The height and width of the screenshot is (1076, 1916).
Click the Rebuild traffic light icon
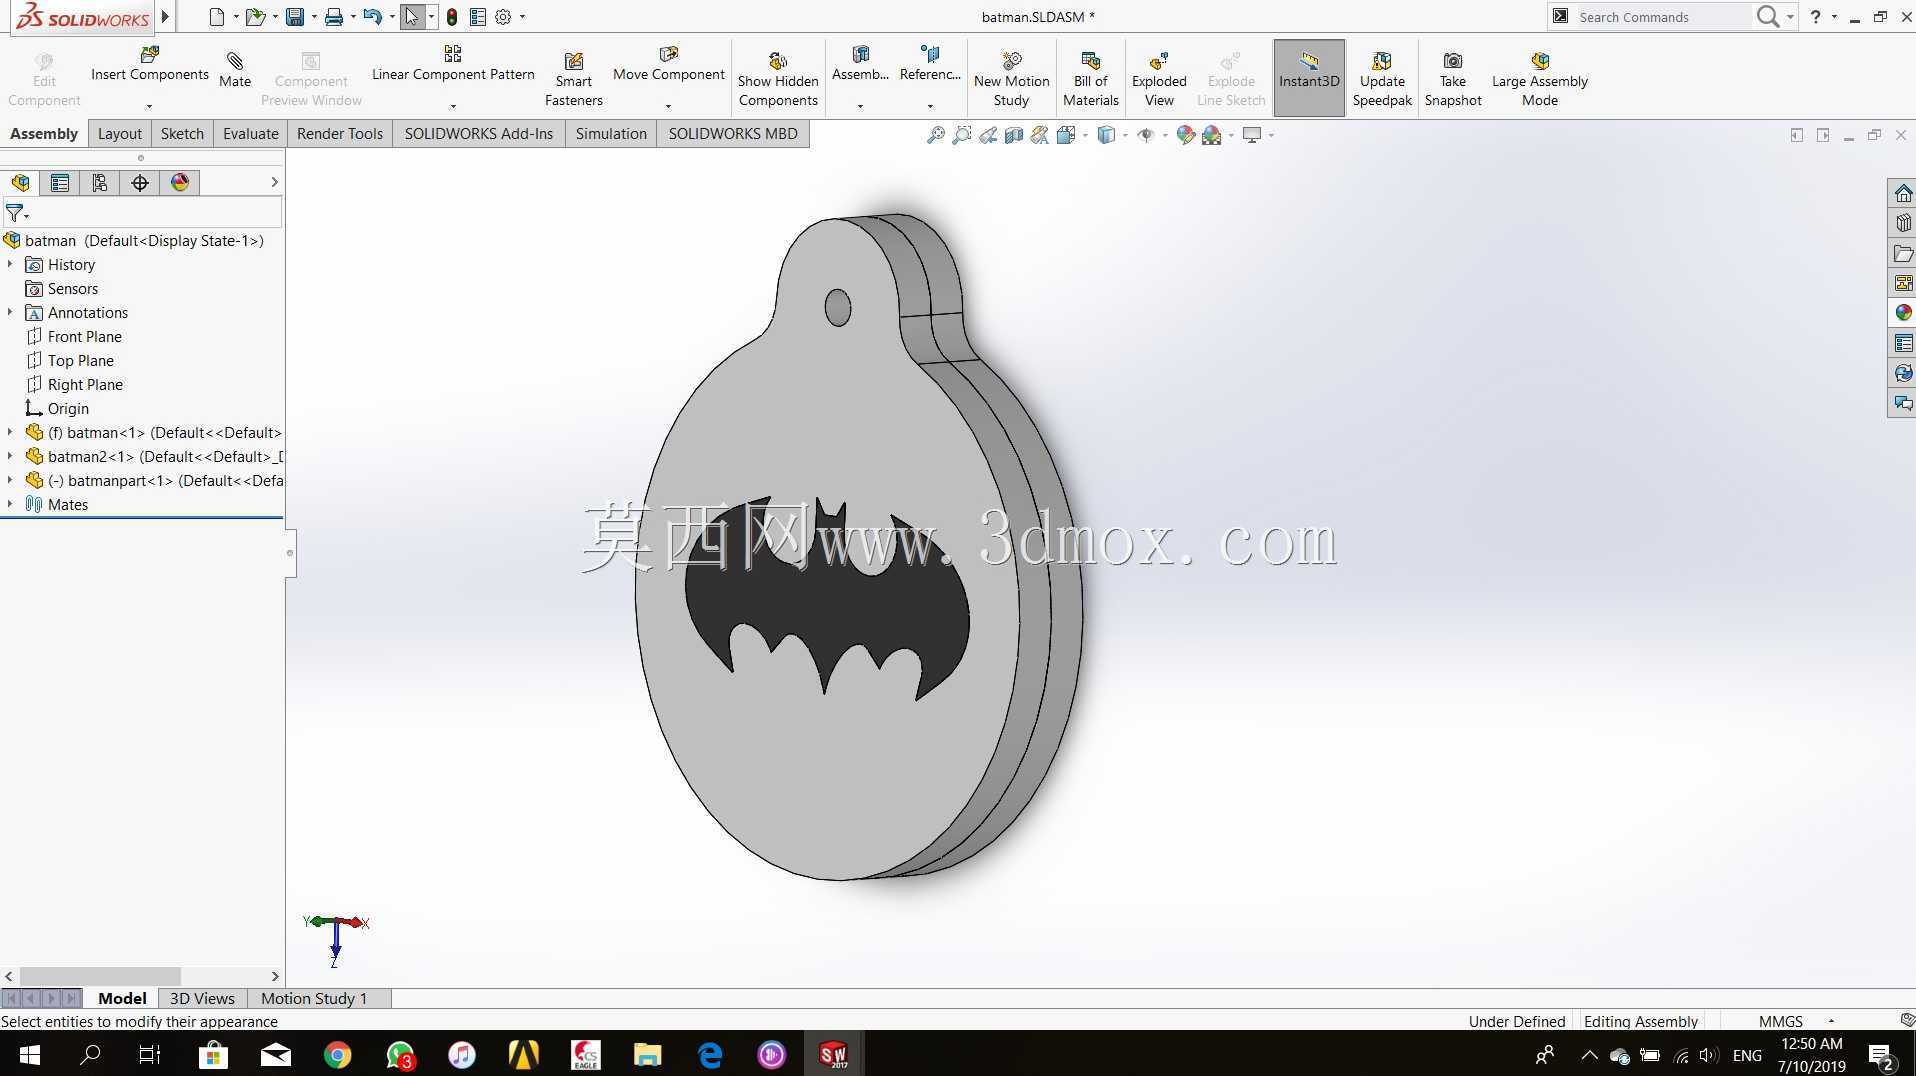coord(452,17)
